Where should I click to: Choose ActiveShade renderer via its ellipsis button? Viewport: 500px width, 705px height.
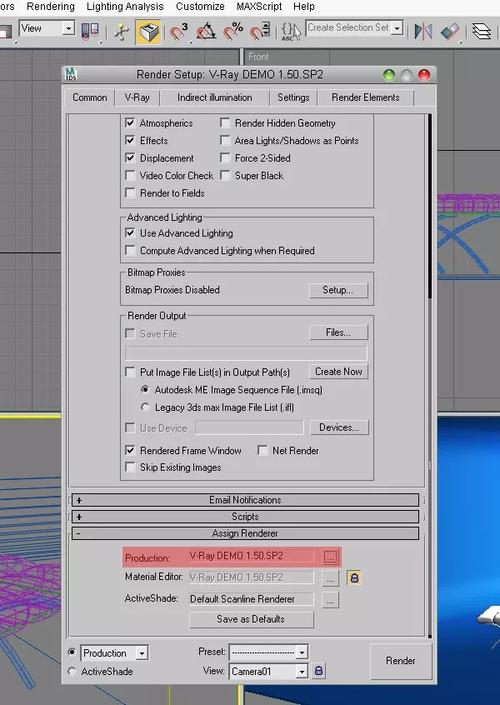(x=330, y=600)
